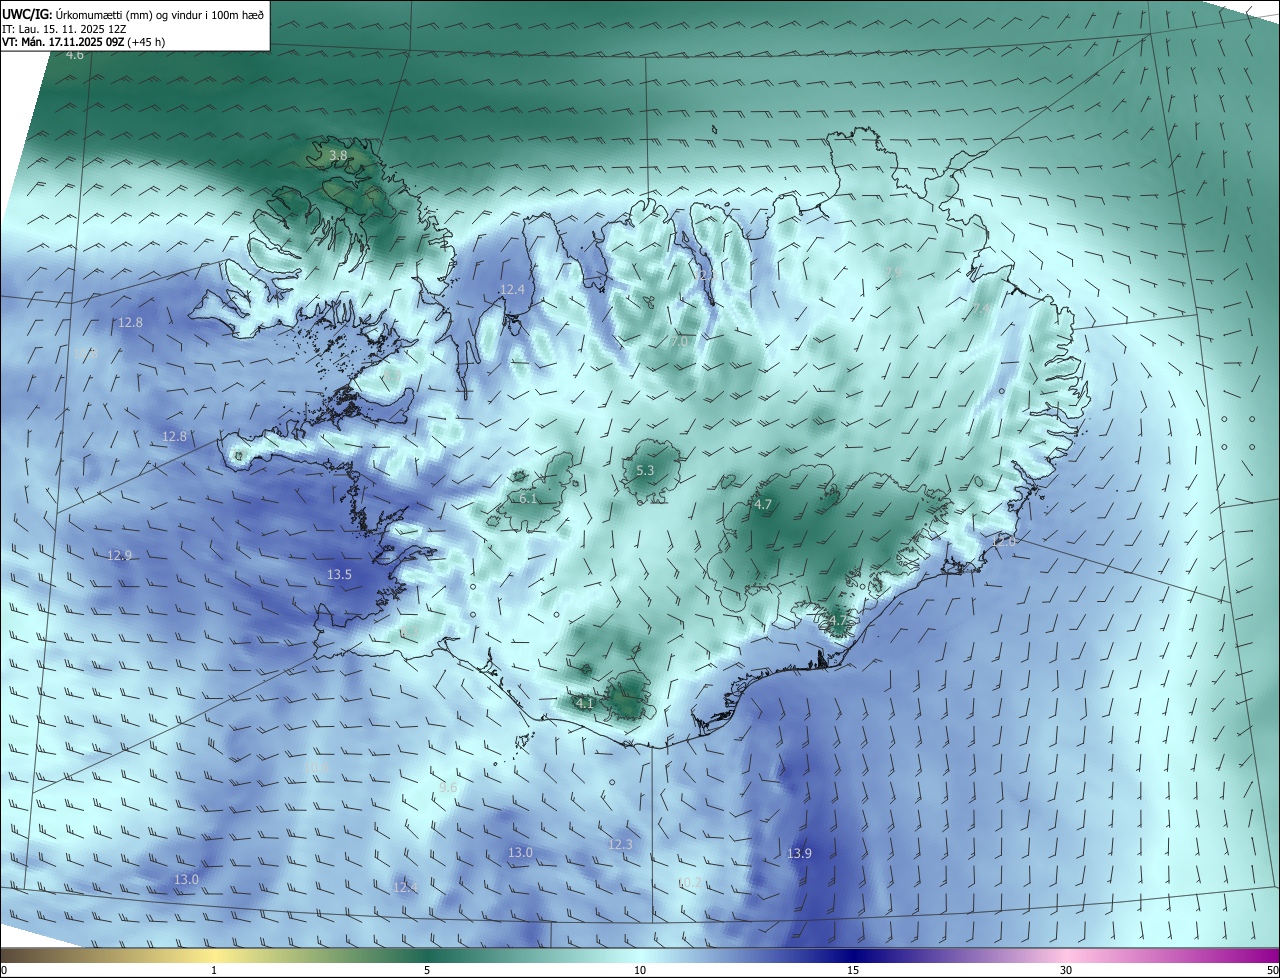Click the 13.9 precipitation value
1280x978 pixels.
tap(799, 853)
